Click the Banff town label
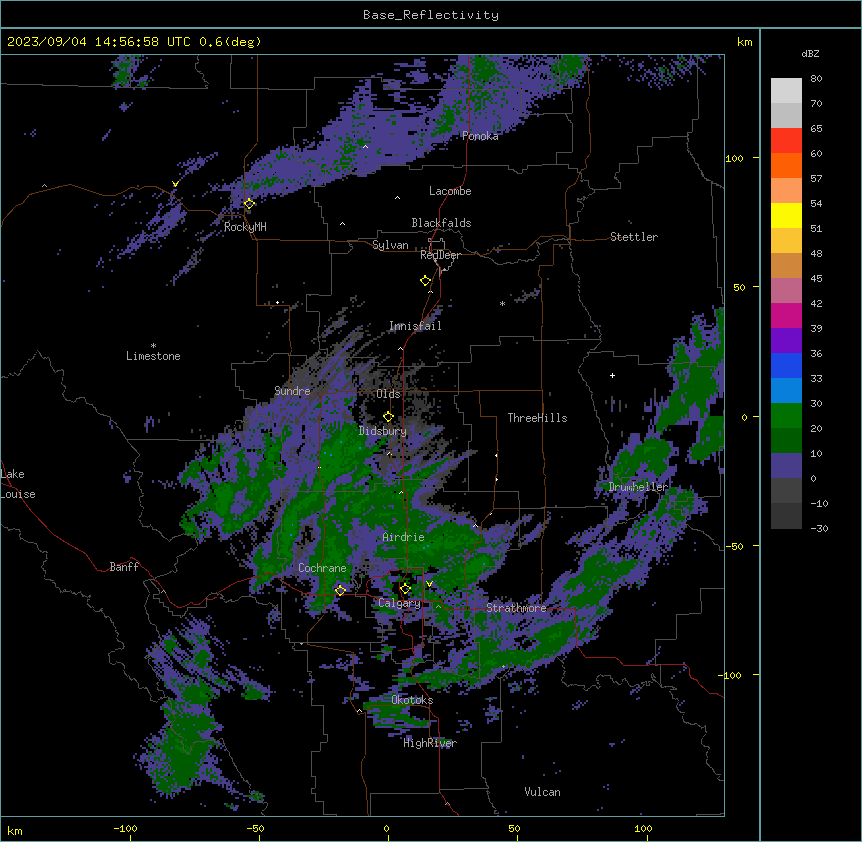 [x=124, y=567]
